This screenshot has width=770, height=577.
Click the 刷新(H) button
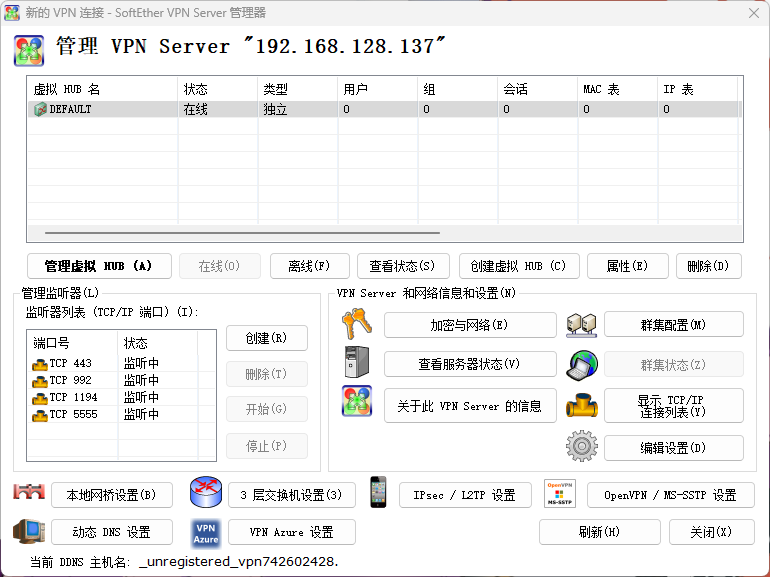(x=600, y=532)
